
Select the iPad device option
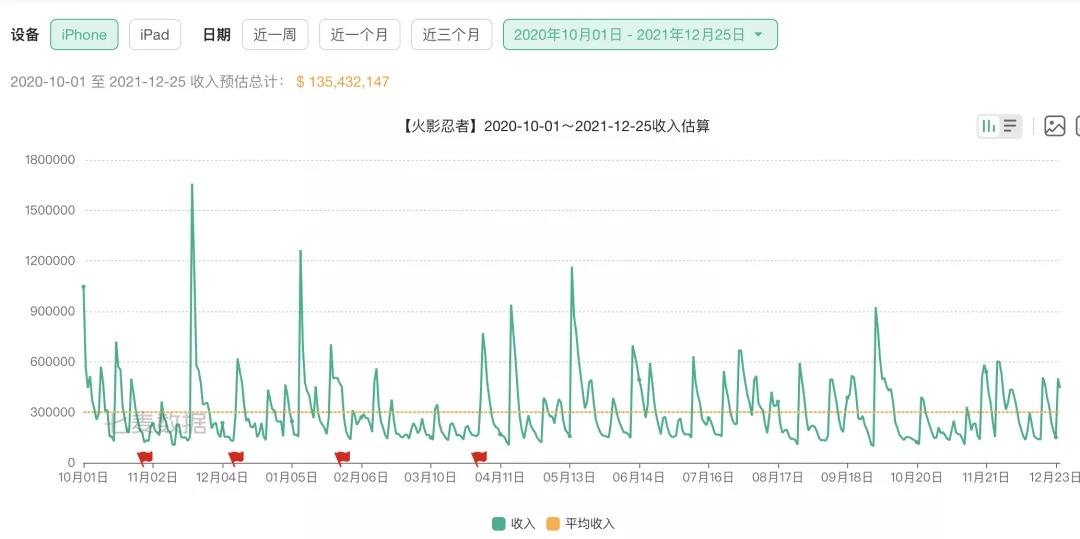[155, 34]
